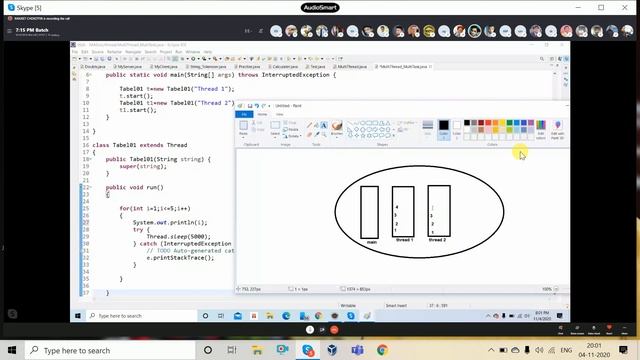The image size is (640, 360).
Task: Click the volume speaker icon in system tray
Action: click(539, 350)
